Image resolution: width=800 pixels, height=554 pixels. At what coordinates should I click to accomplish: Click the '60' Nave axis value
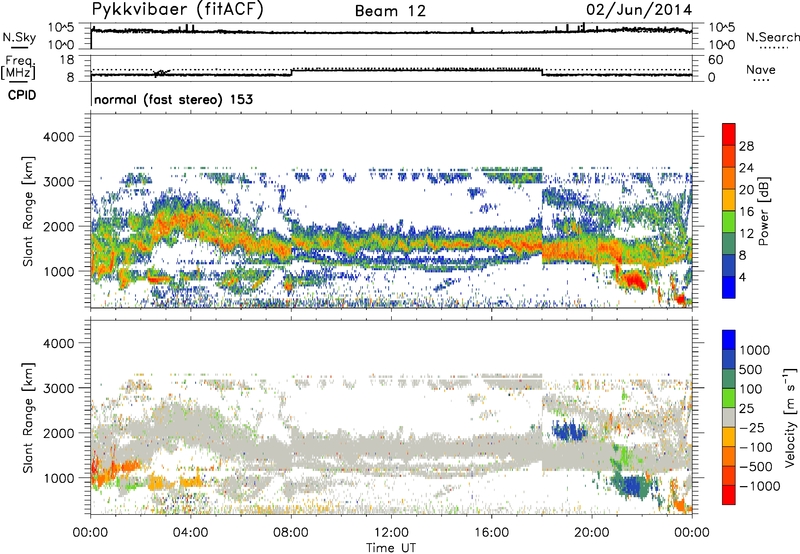[715, 60]
